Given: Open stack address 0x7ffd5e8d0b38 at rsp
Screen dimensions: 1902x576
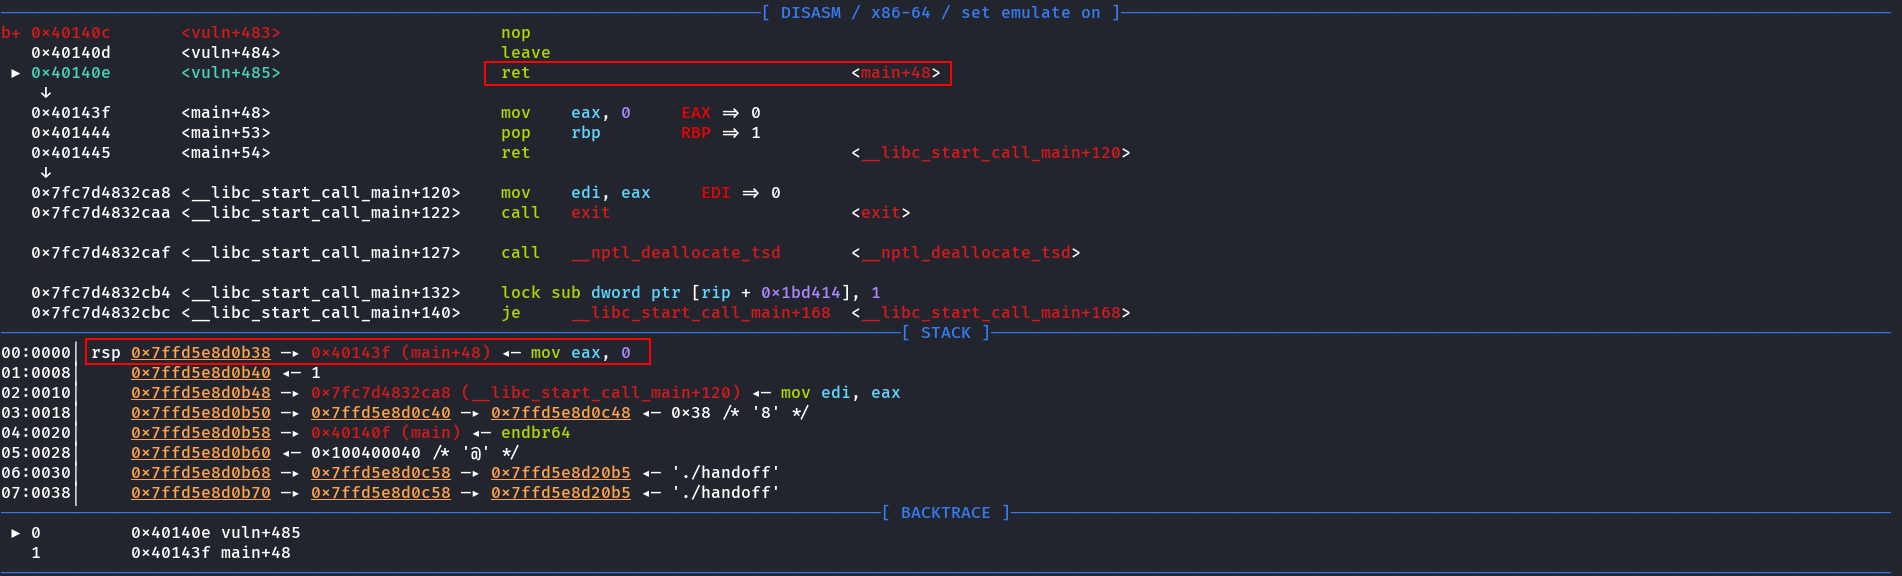Looking at the screenshot, I should tap(200, 353).
